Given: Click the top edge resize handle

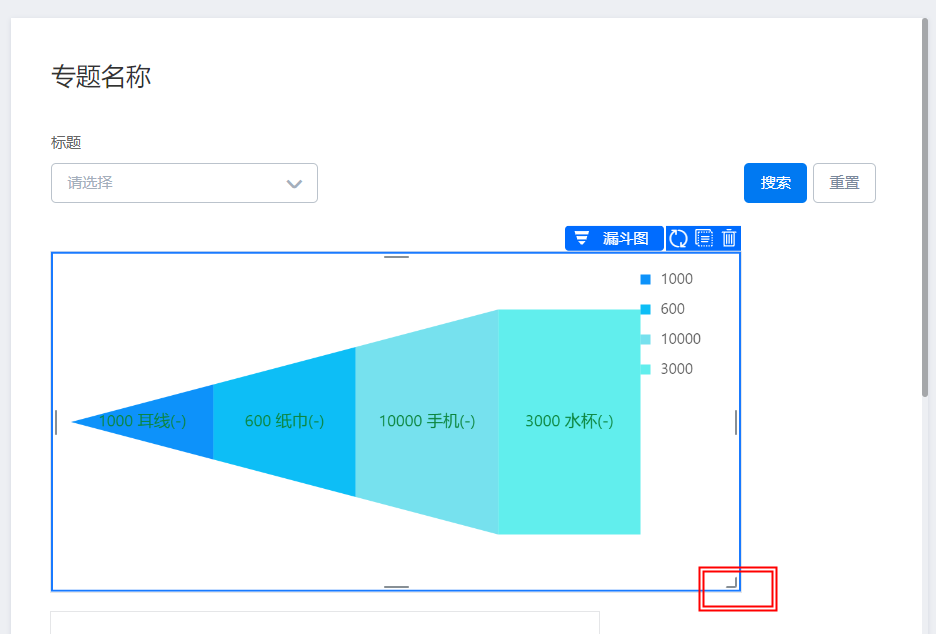Looking at the screenshot, I should (396, 257).
